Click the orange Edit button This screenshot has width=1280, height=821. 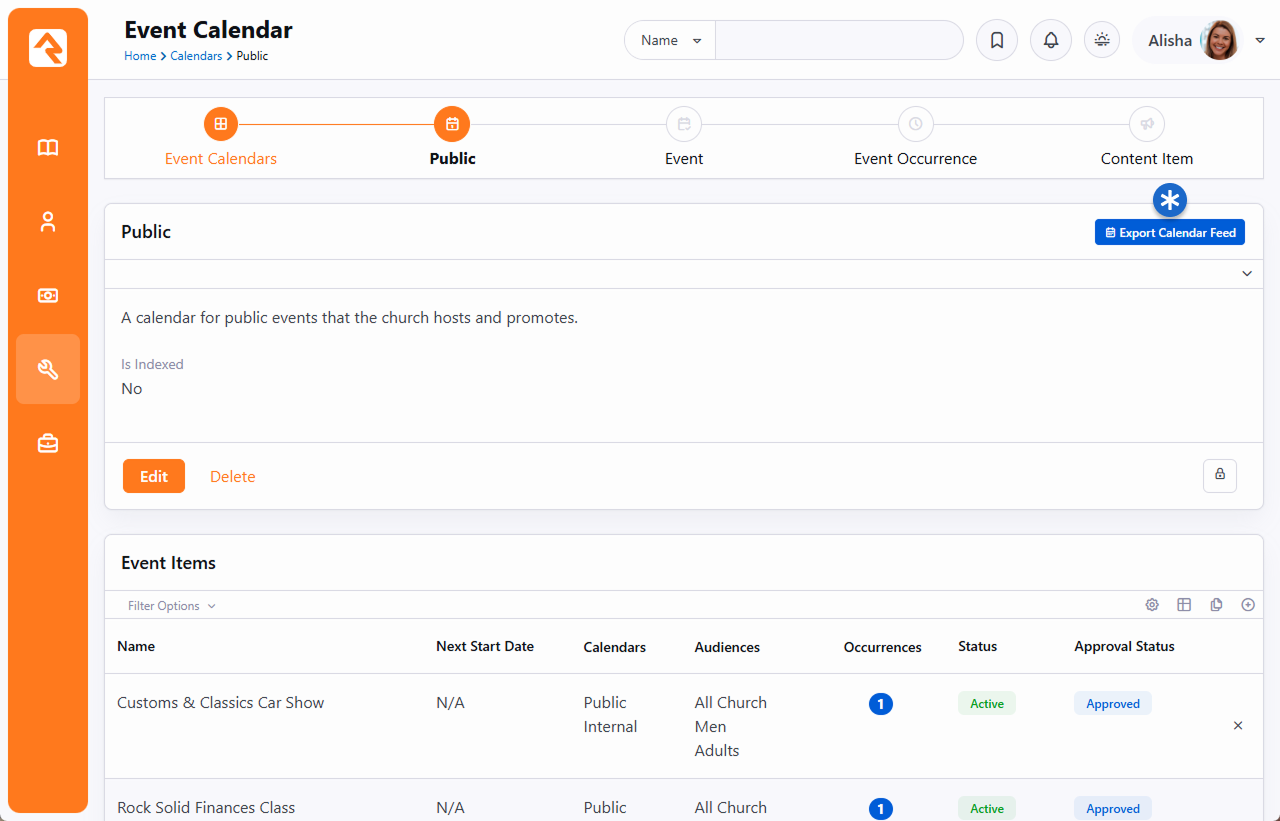tap(153, 476)
